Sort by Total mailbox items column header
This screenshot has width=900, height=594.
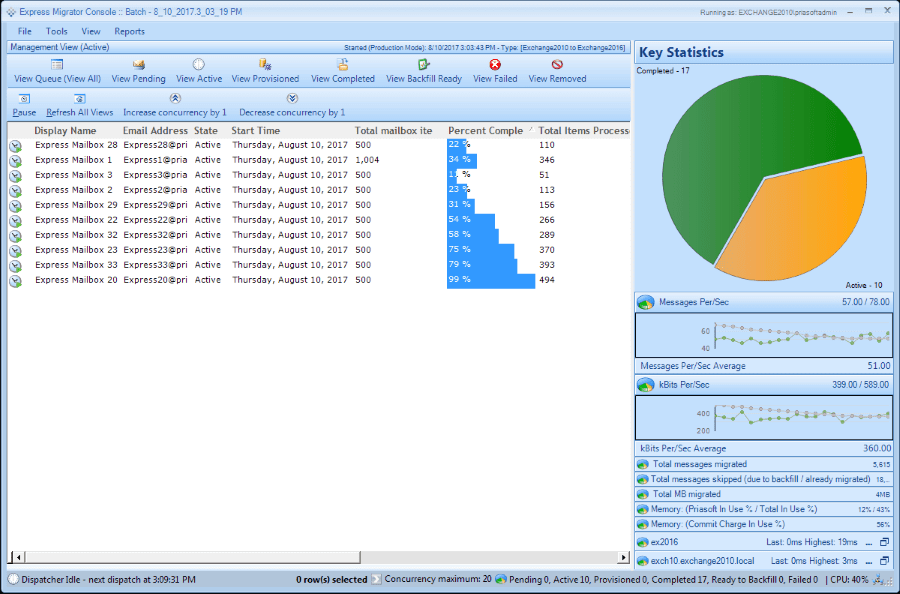(394, 131)
